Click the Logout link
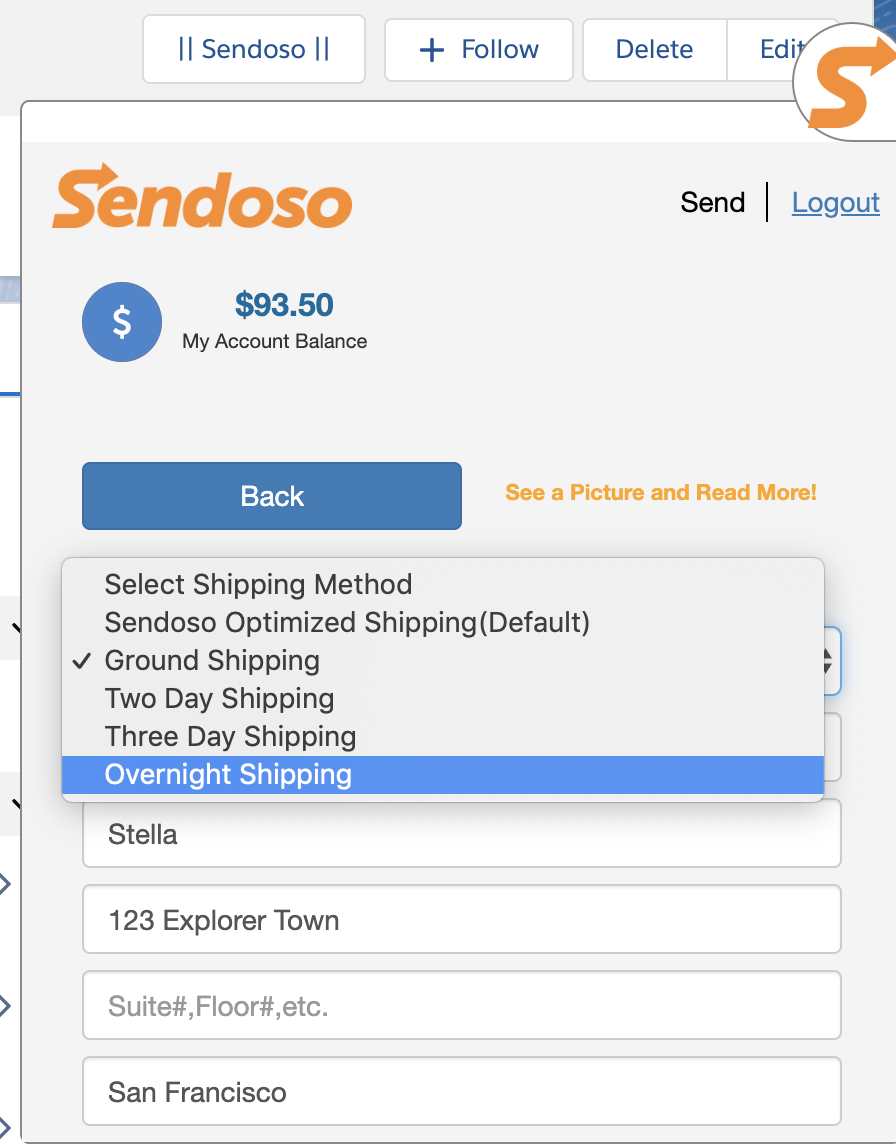 click(835, 203)
